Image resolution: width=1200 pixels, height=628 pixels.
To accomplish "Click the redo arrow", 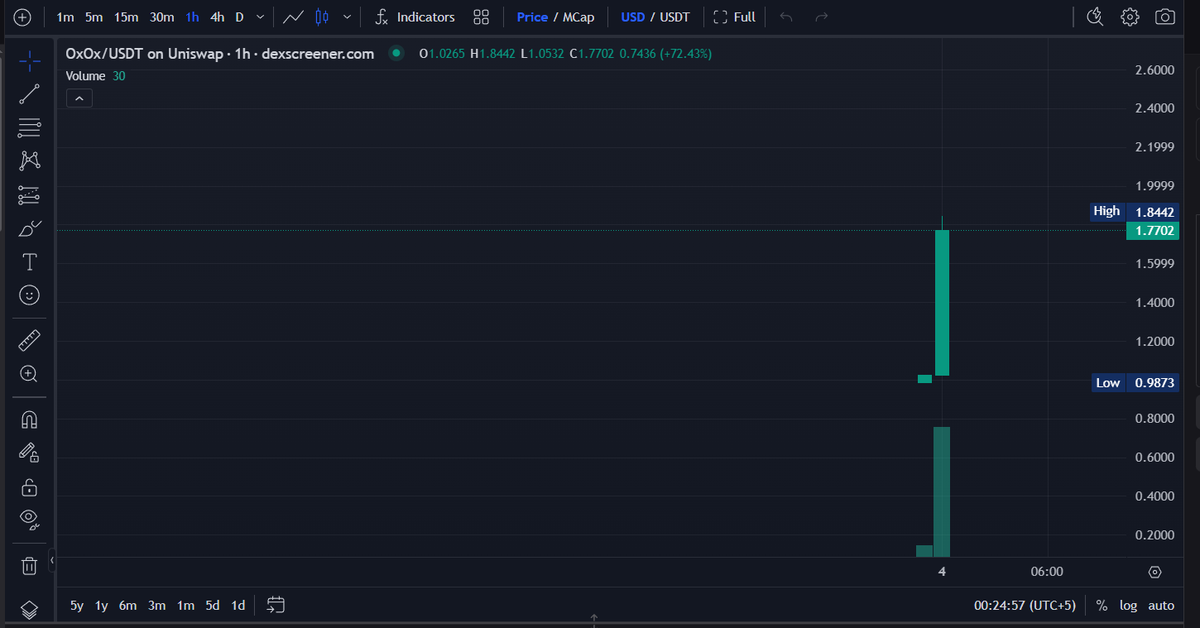I will [822, 17].
